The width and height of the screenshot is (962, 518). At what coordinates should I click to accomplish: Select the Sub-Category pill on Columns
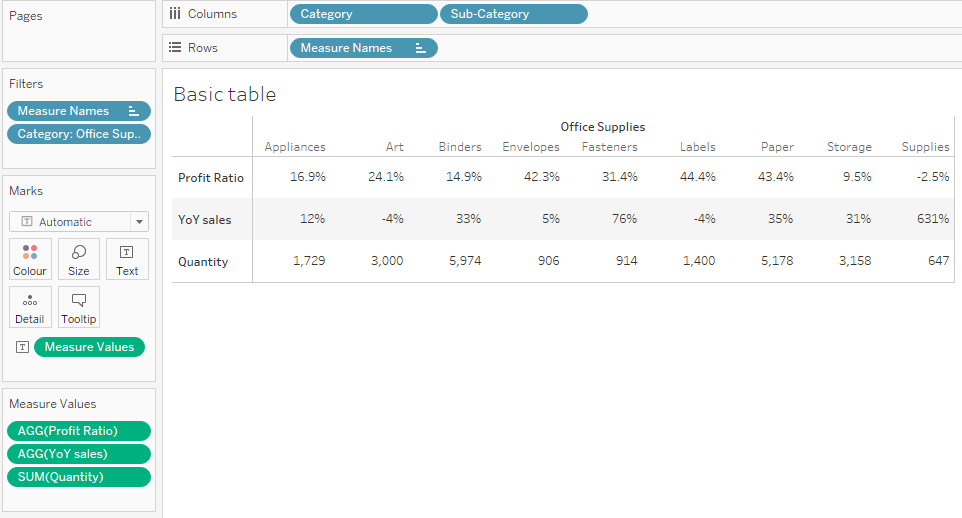tap(513, 14)
